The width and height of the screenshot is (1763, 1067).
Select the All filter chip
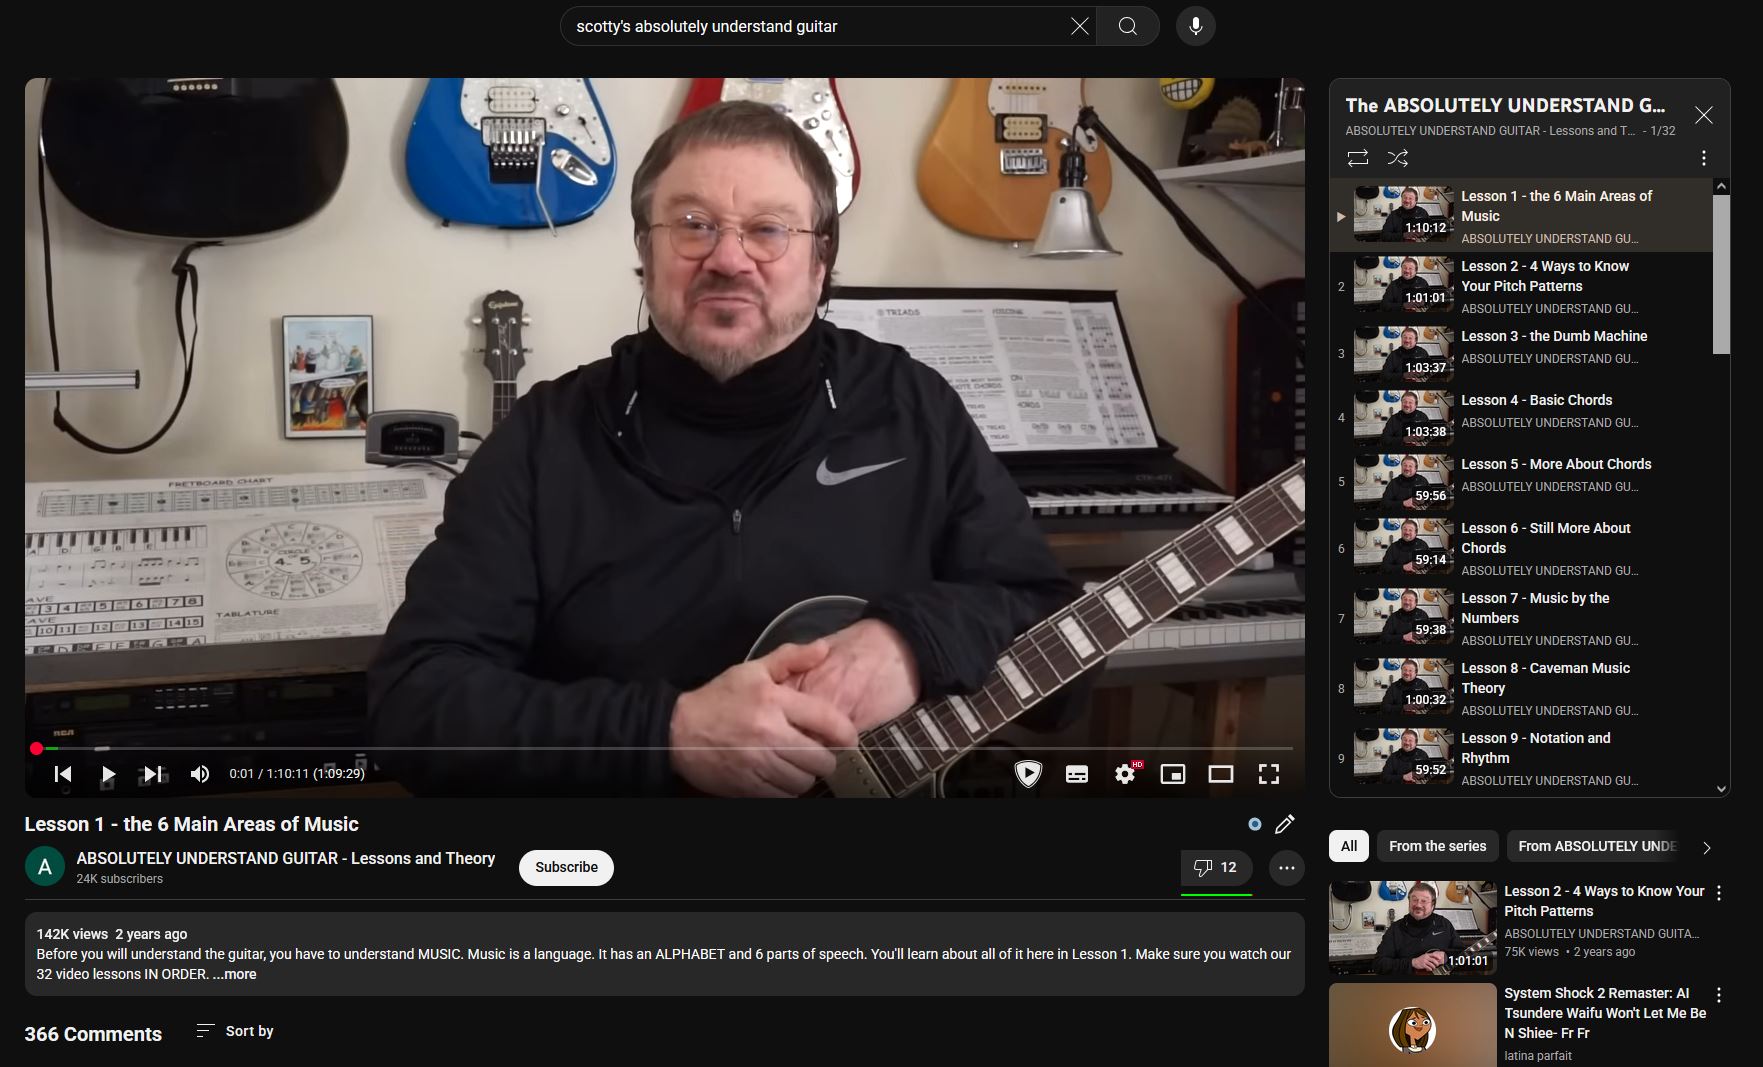(x=1348, y=846)
